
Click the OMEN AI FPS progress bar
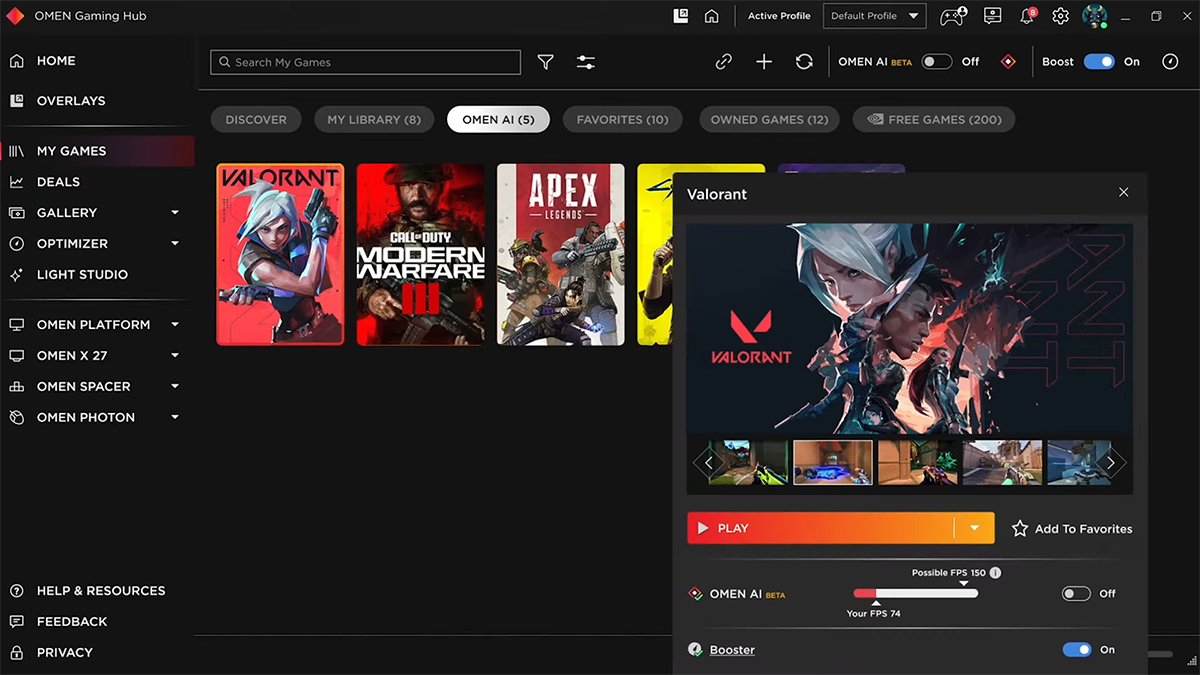point(915,594)
